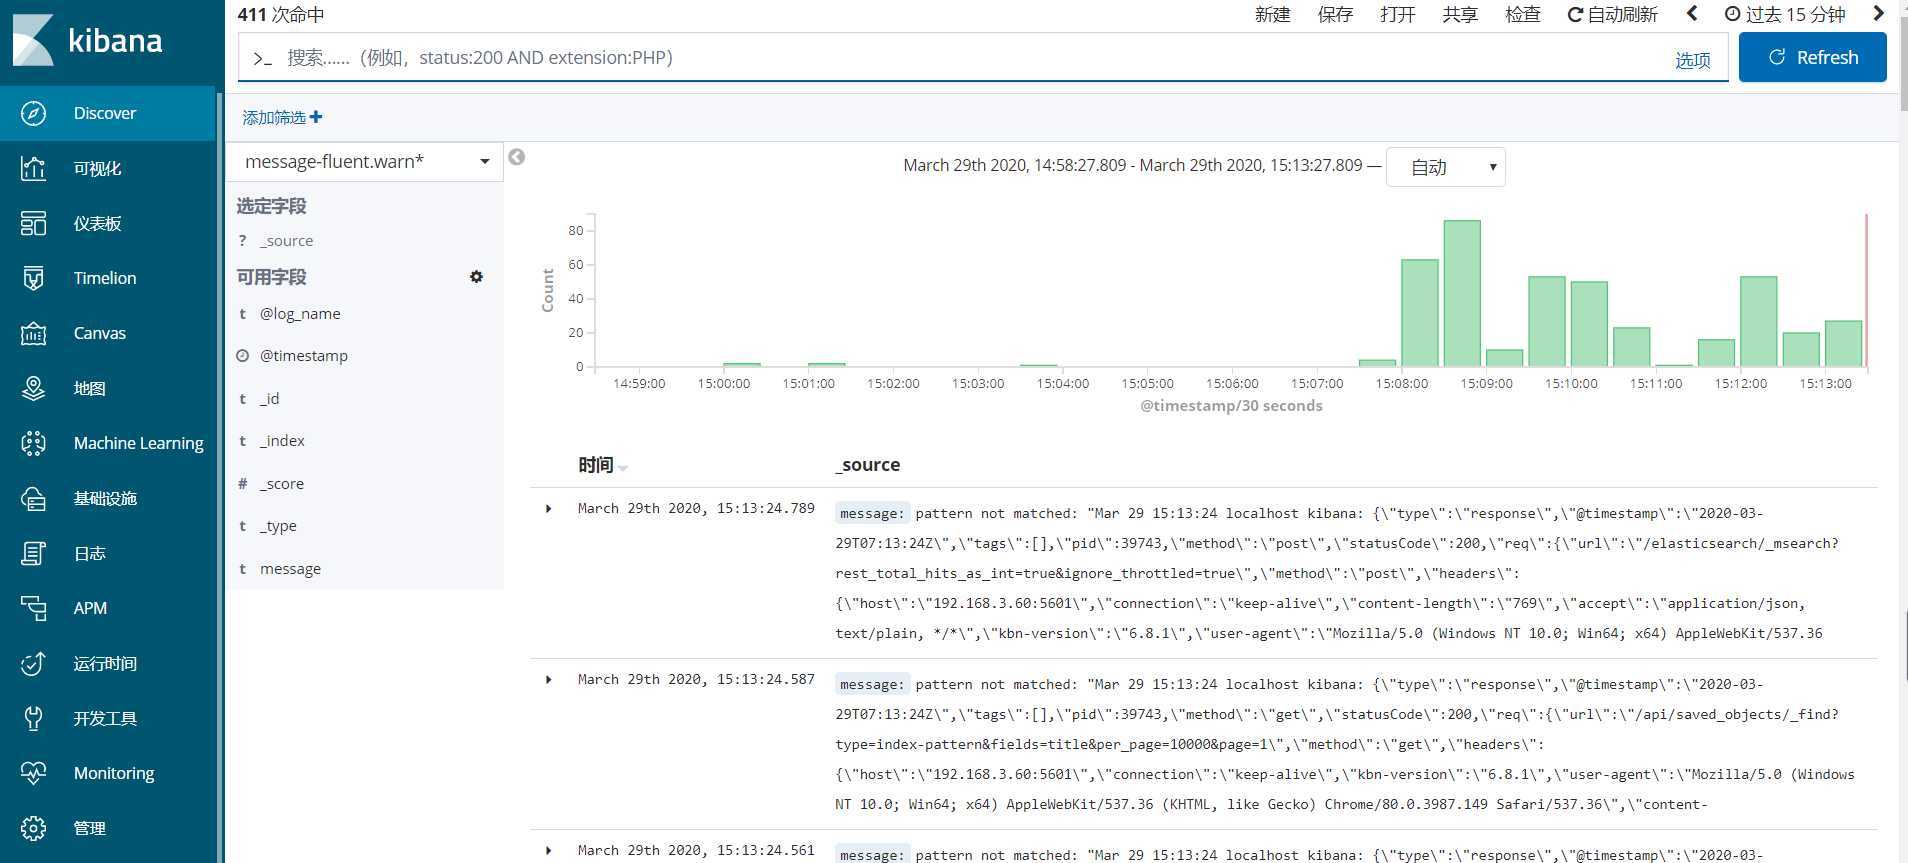The image size is (1908, 863).
Task: Open message-fluent.warn* index pattern dropdown
Action: 365,161
